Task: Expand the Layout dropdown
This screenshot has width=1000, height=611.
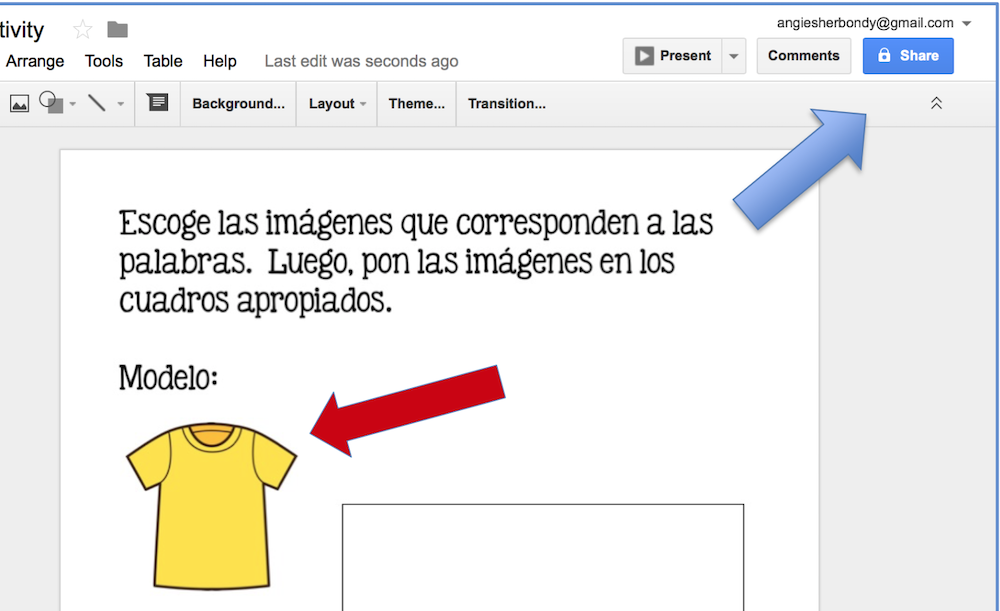Action: pos(337,104)
